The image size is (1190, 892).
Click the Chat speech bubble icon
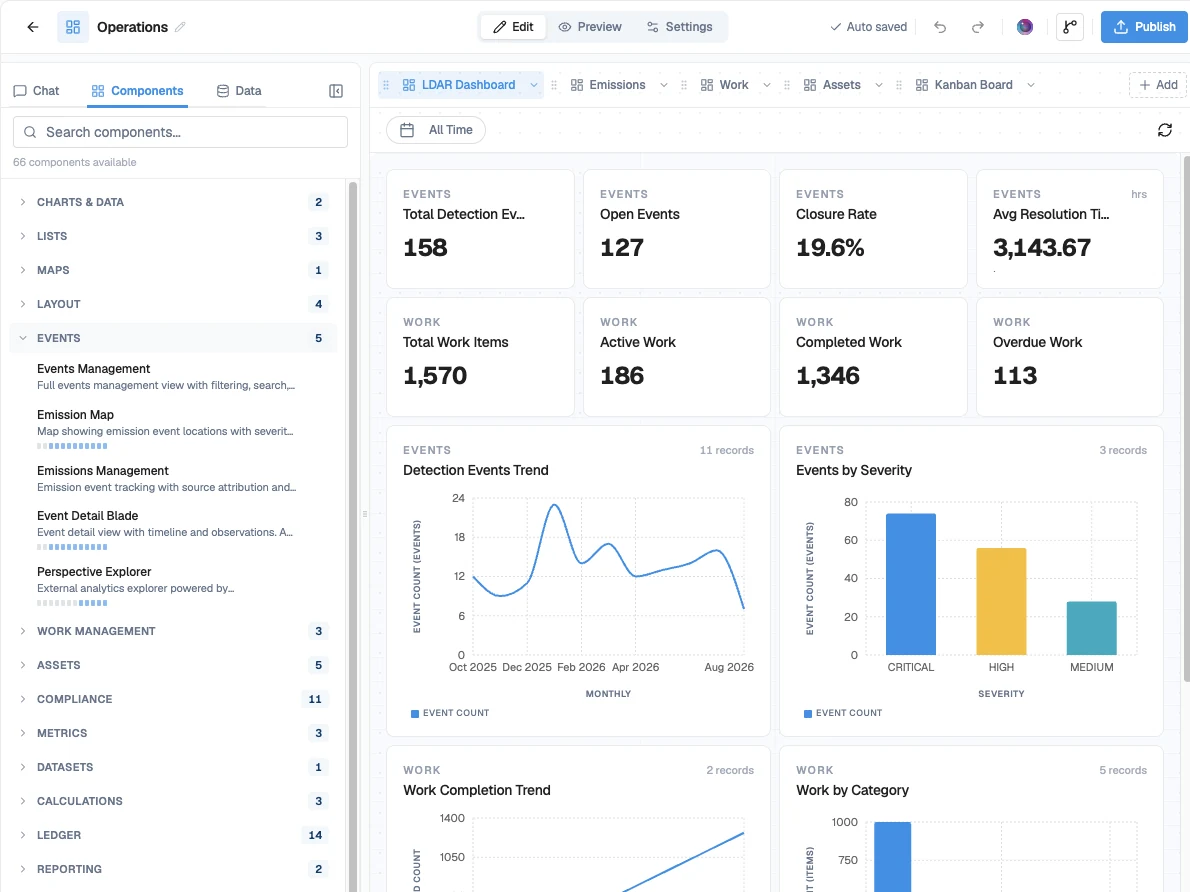(20, 91)
